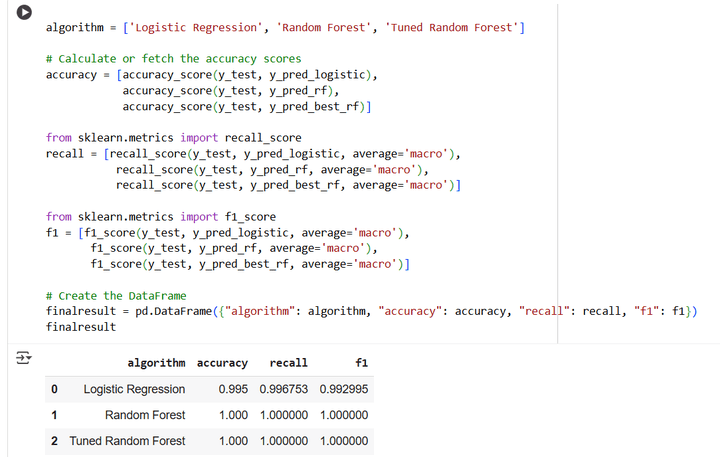Click the comment '# Create the DataFrame'
Image resolution: width=720 pixels, height=457 pixels.
point(116,296)
